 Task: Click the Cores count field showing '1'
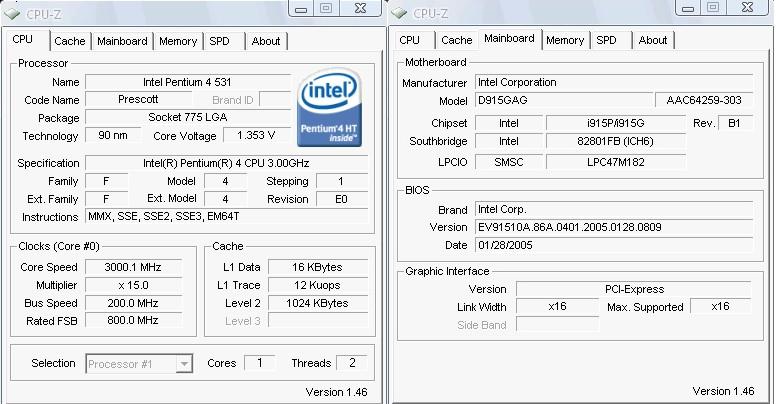click(x=260, y=363)
